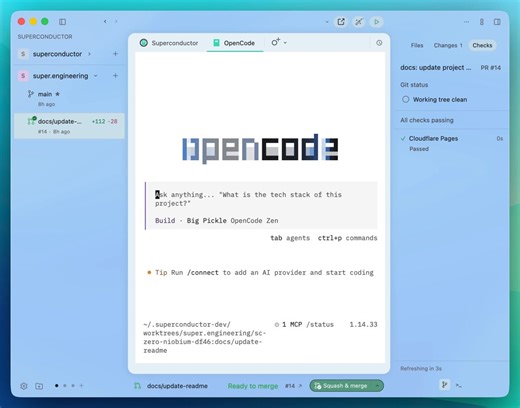This screenshot has height=408, width=520.
Task: Click the 1.14.33 version number
Action: [x=363, y=324]
